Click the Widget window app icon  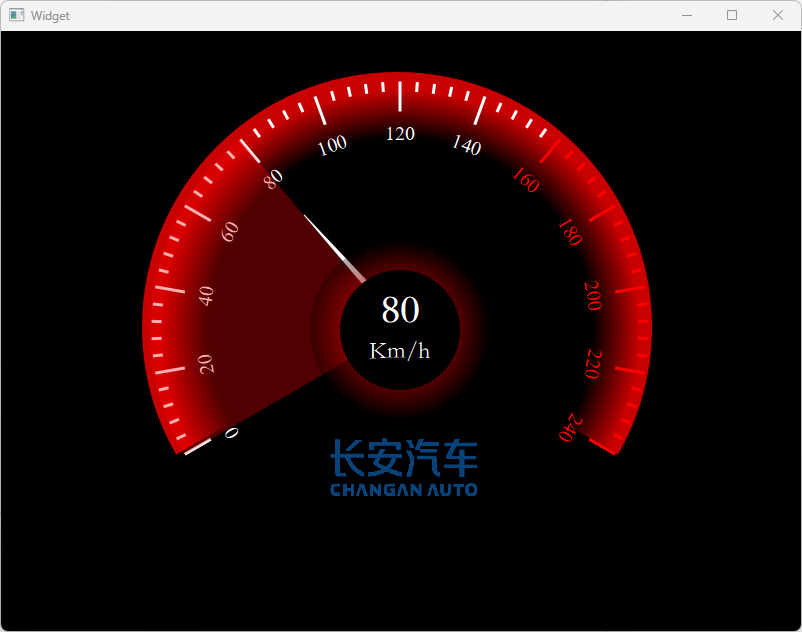tap(16, 15)
